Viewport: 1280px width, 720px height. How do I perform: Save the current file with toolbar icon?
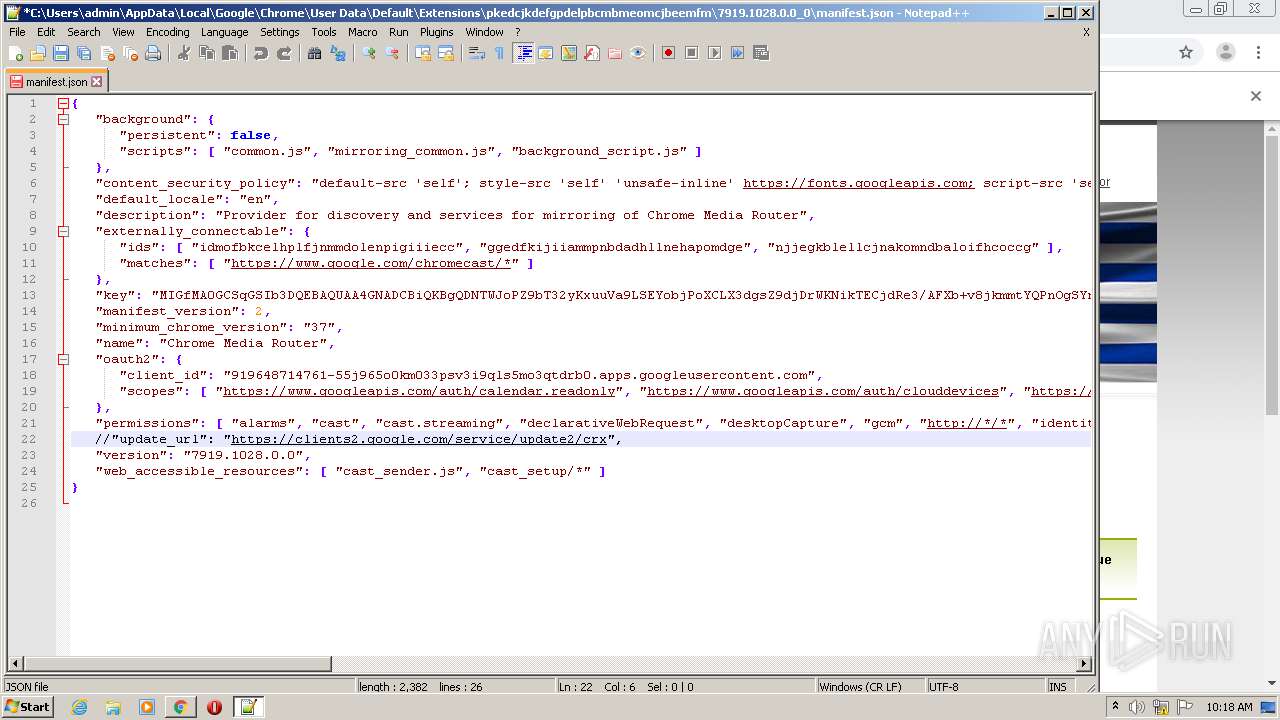click(x=61, y=53)
